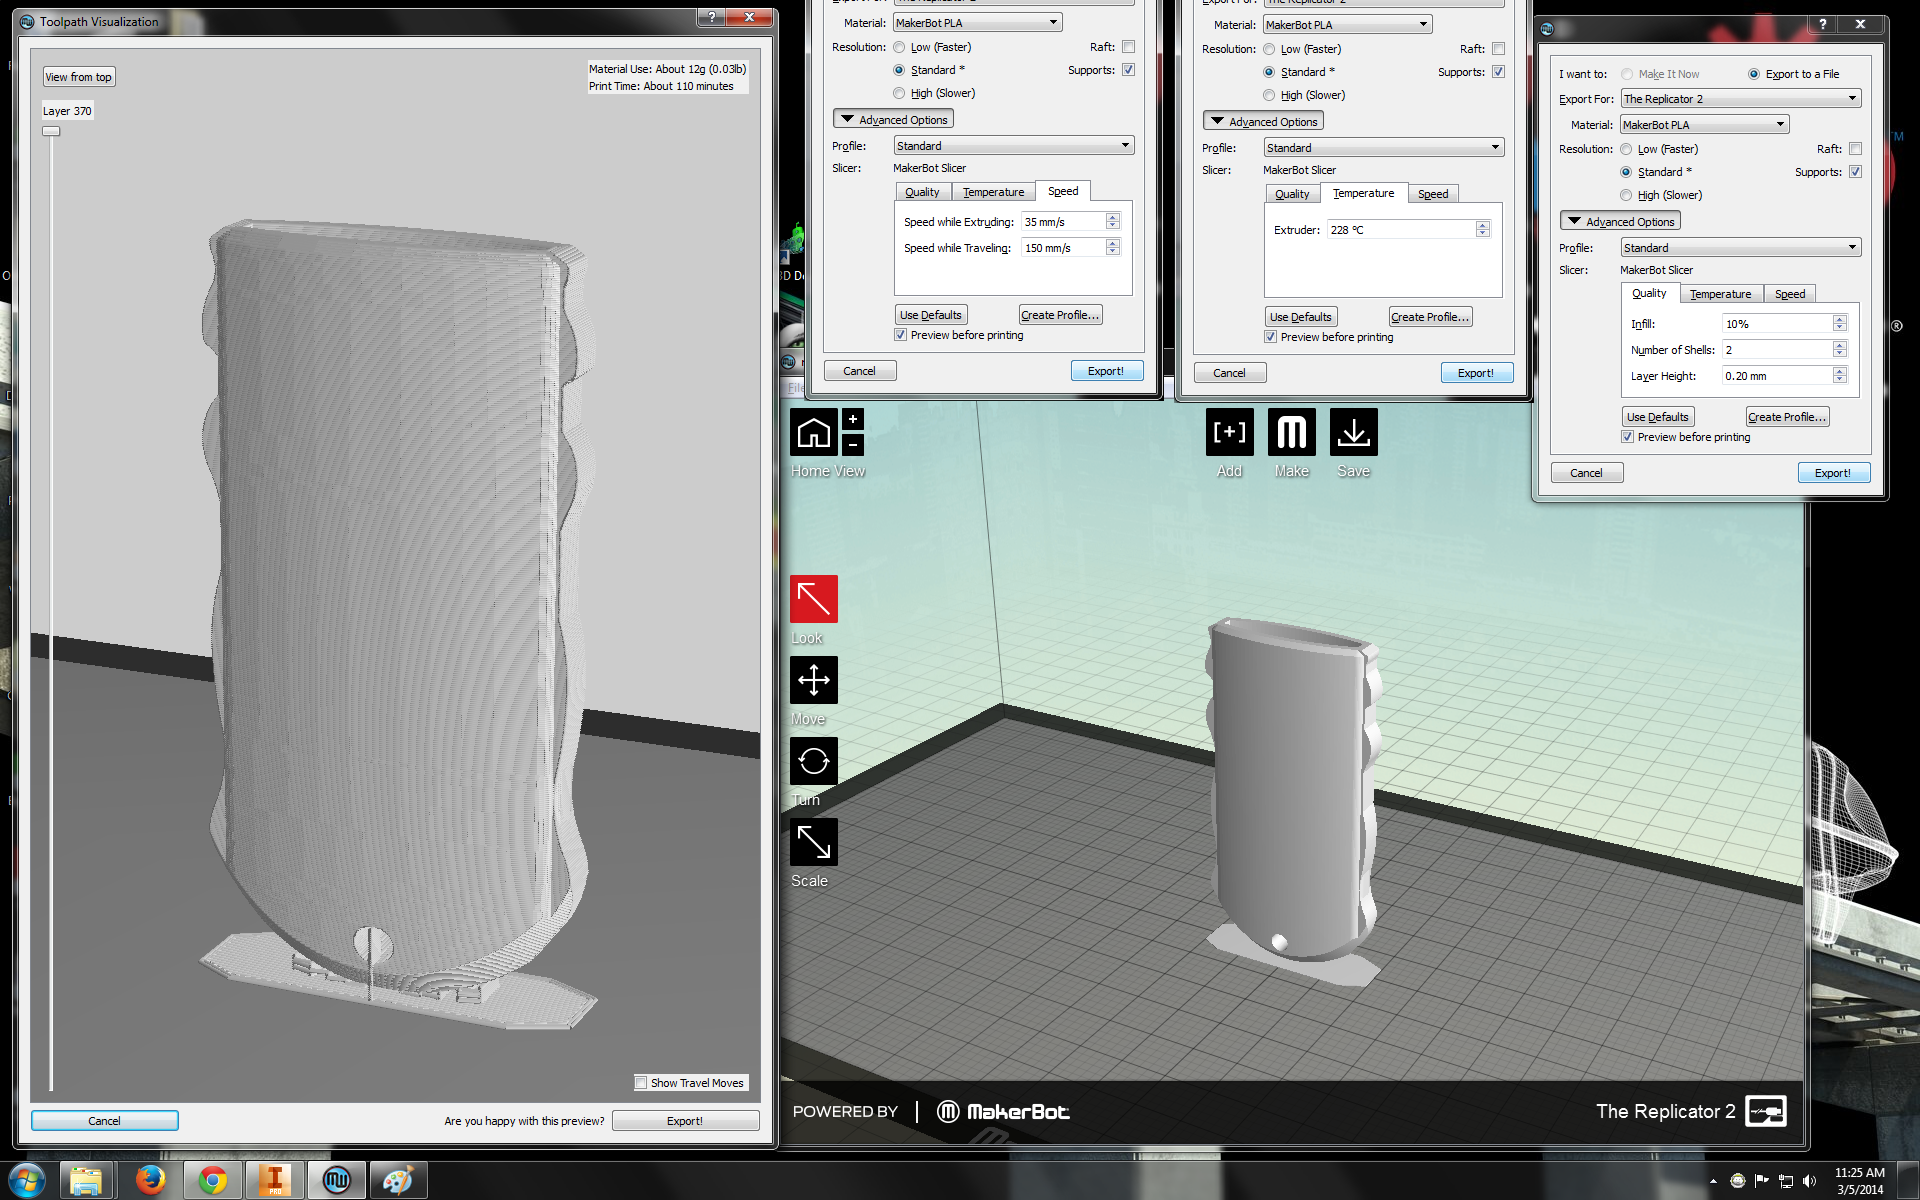Zoom out with the minus icon

coord(853,445)
